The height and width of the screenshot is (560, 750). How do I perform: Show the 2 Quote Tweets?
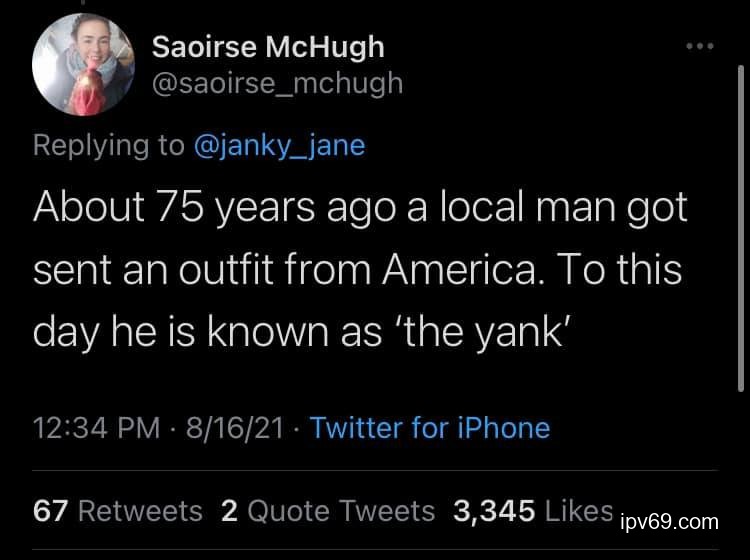pos(327,511)
